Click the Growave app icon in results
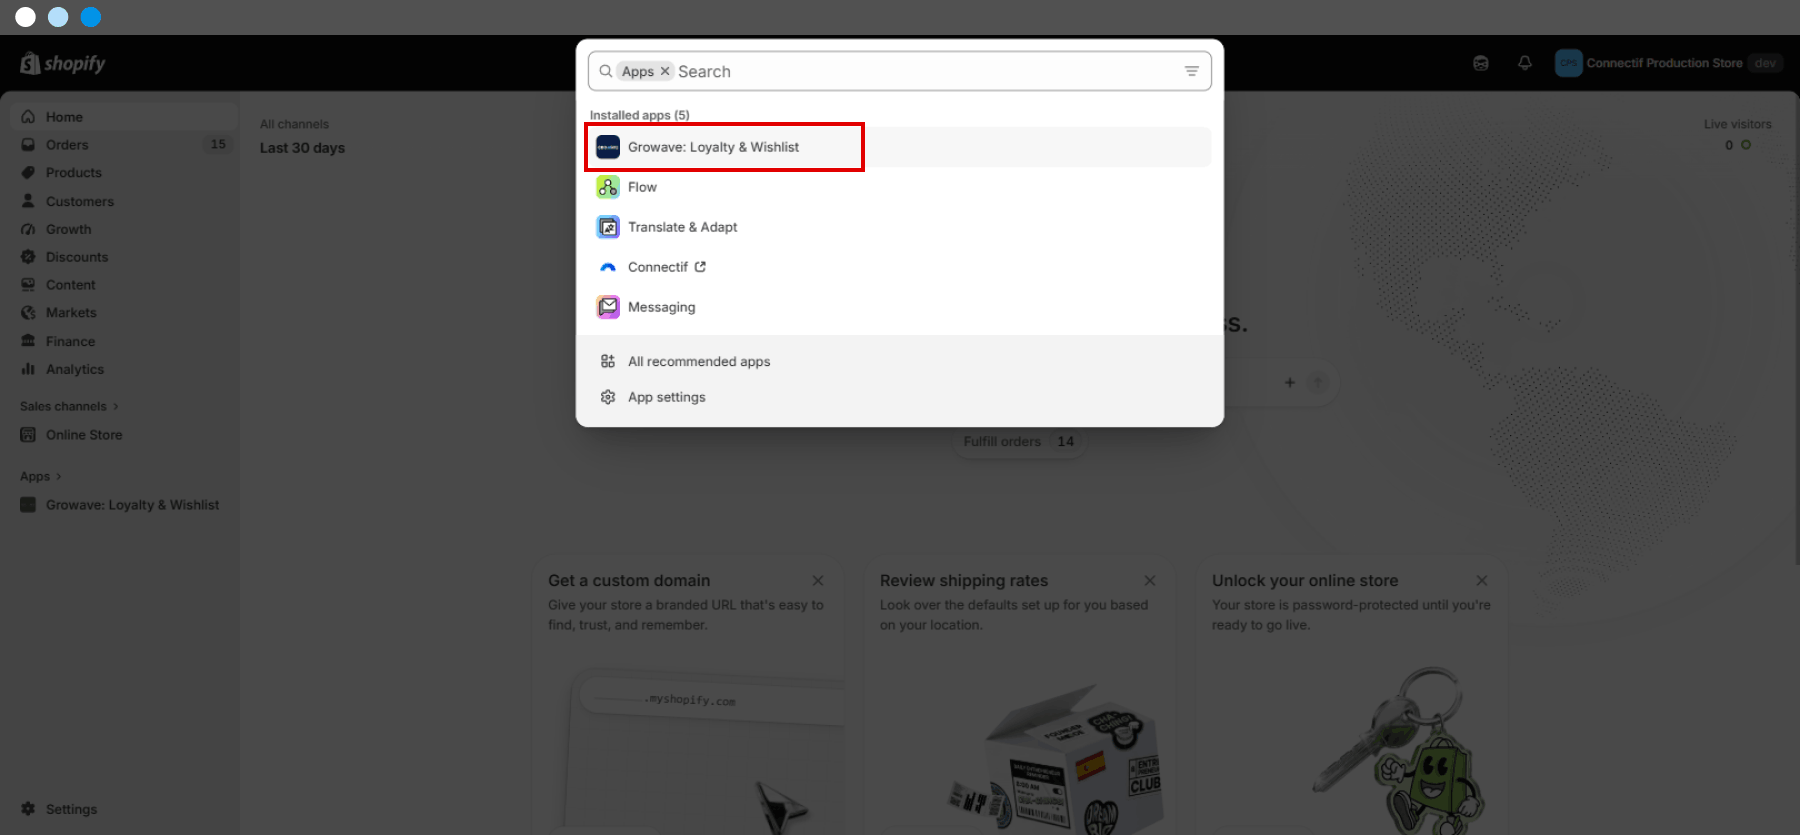1800x835 pixels. 608,147
